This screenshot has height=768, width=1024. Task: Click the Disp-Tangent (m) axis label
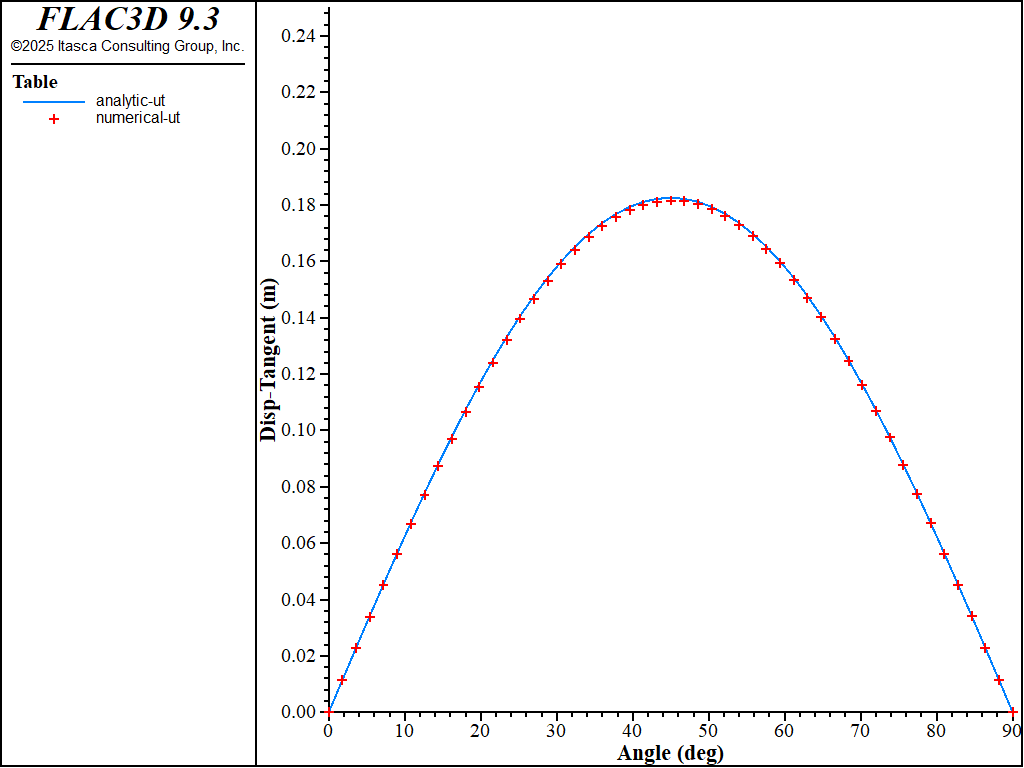pyautogui.click(x=268, y=359)
